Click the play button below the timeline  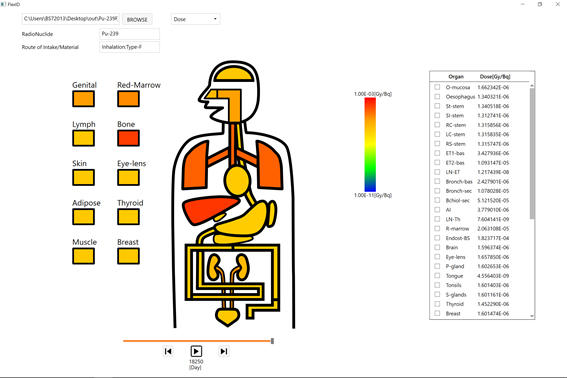click(x=196, y=351)
